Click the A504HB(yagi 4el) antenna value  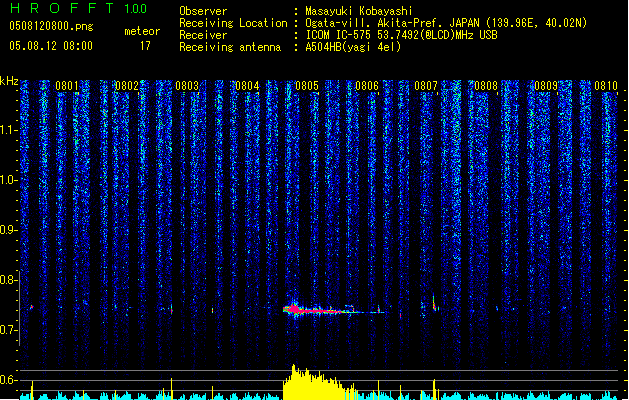pos(353,47)
